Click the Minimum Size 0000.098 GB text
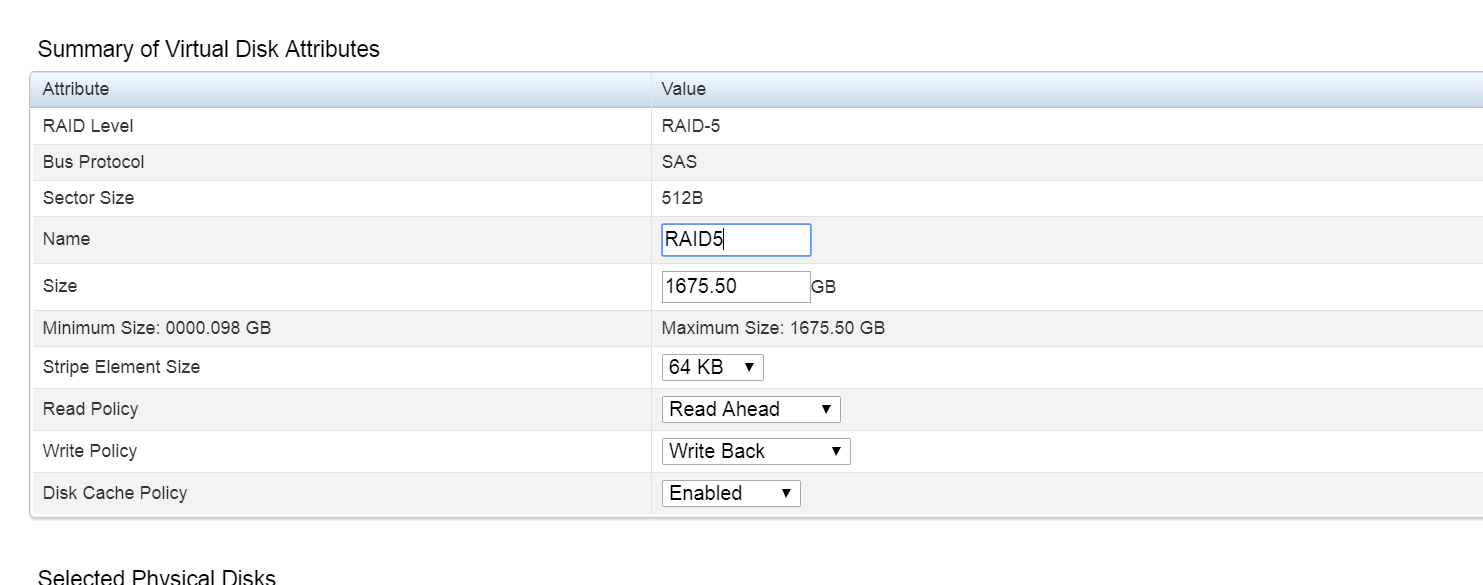 click(156, 328)
